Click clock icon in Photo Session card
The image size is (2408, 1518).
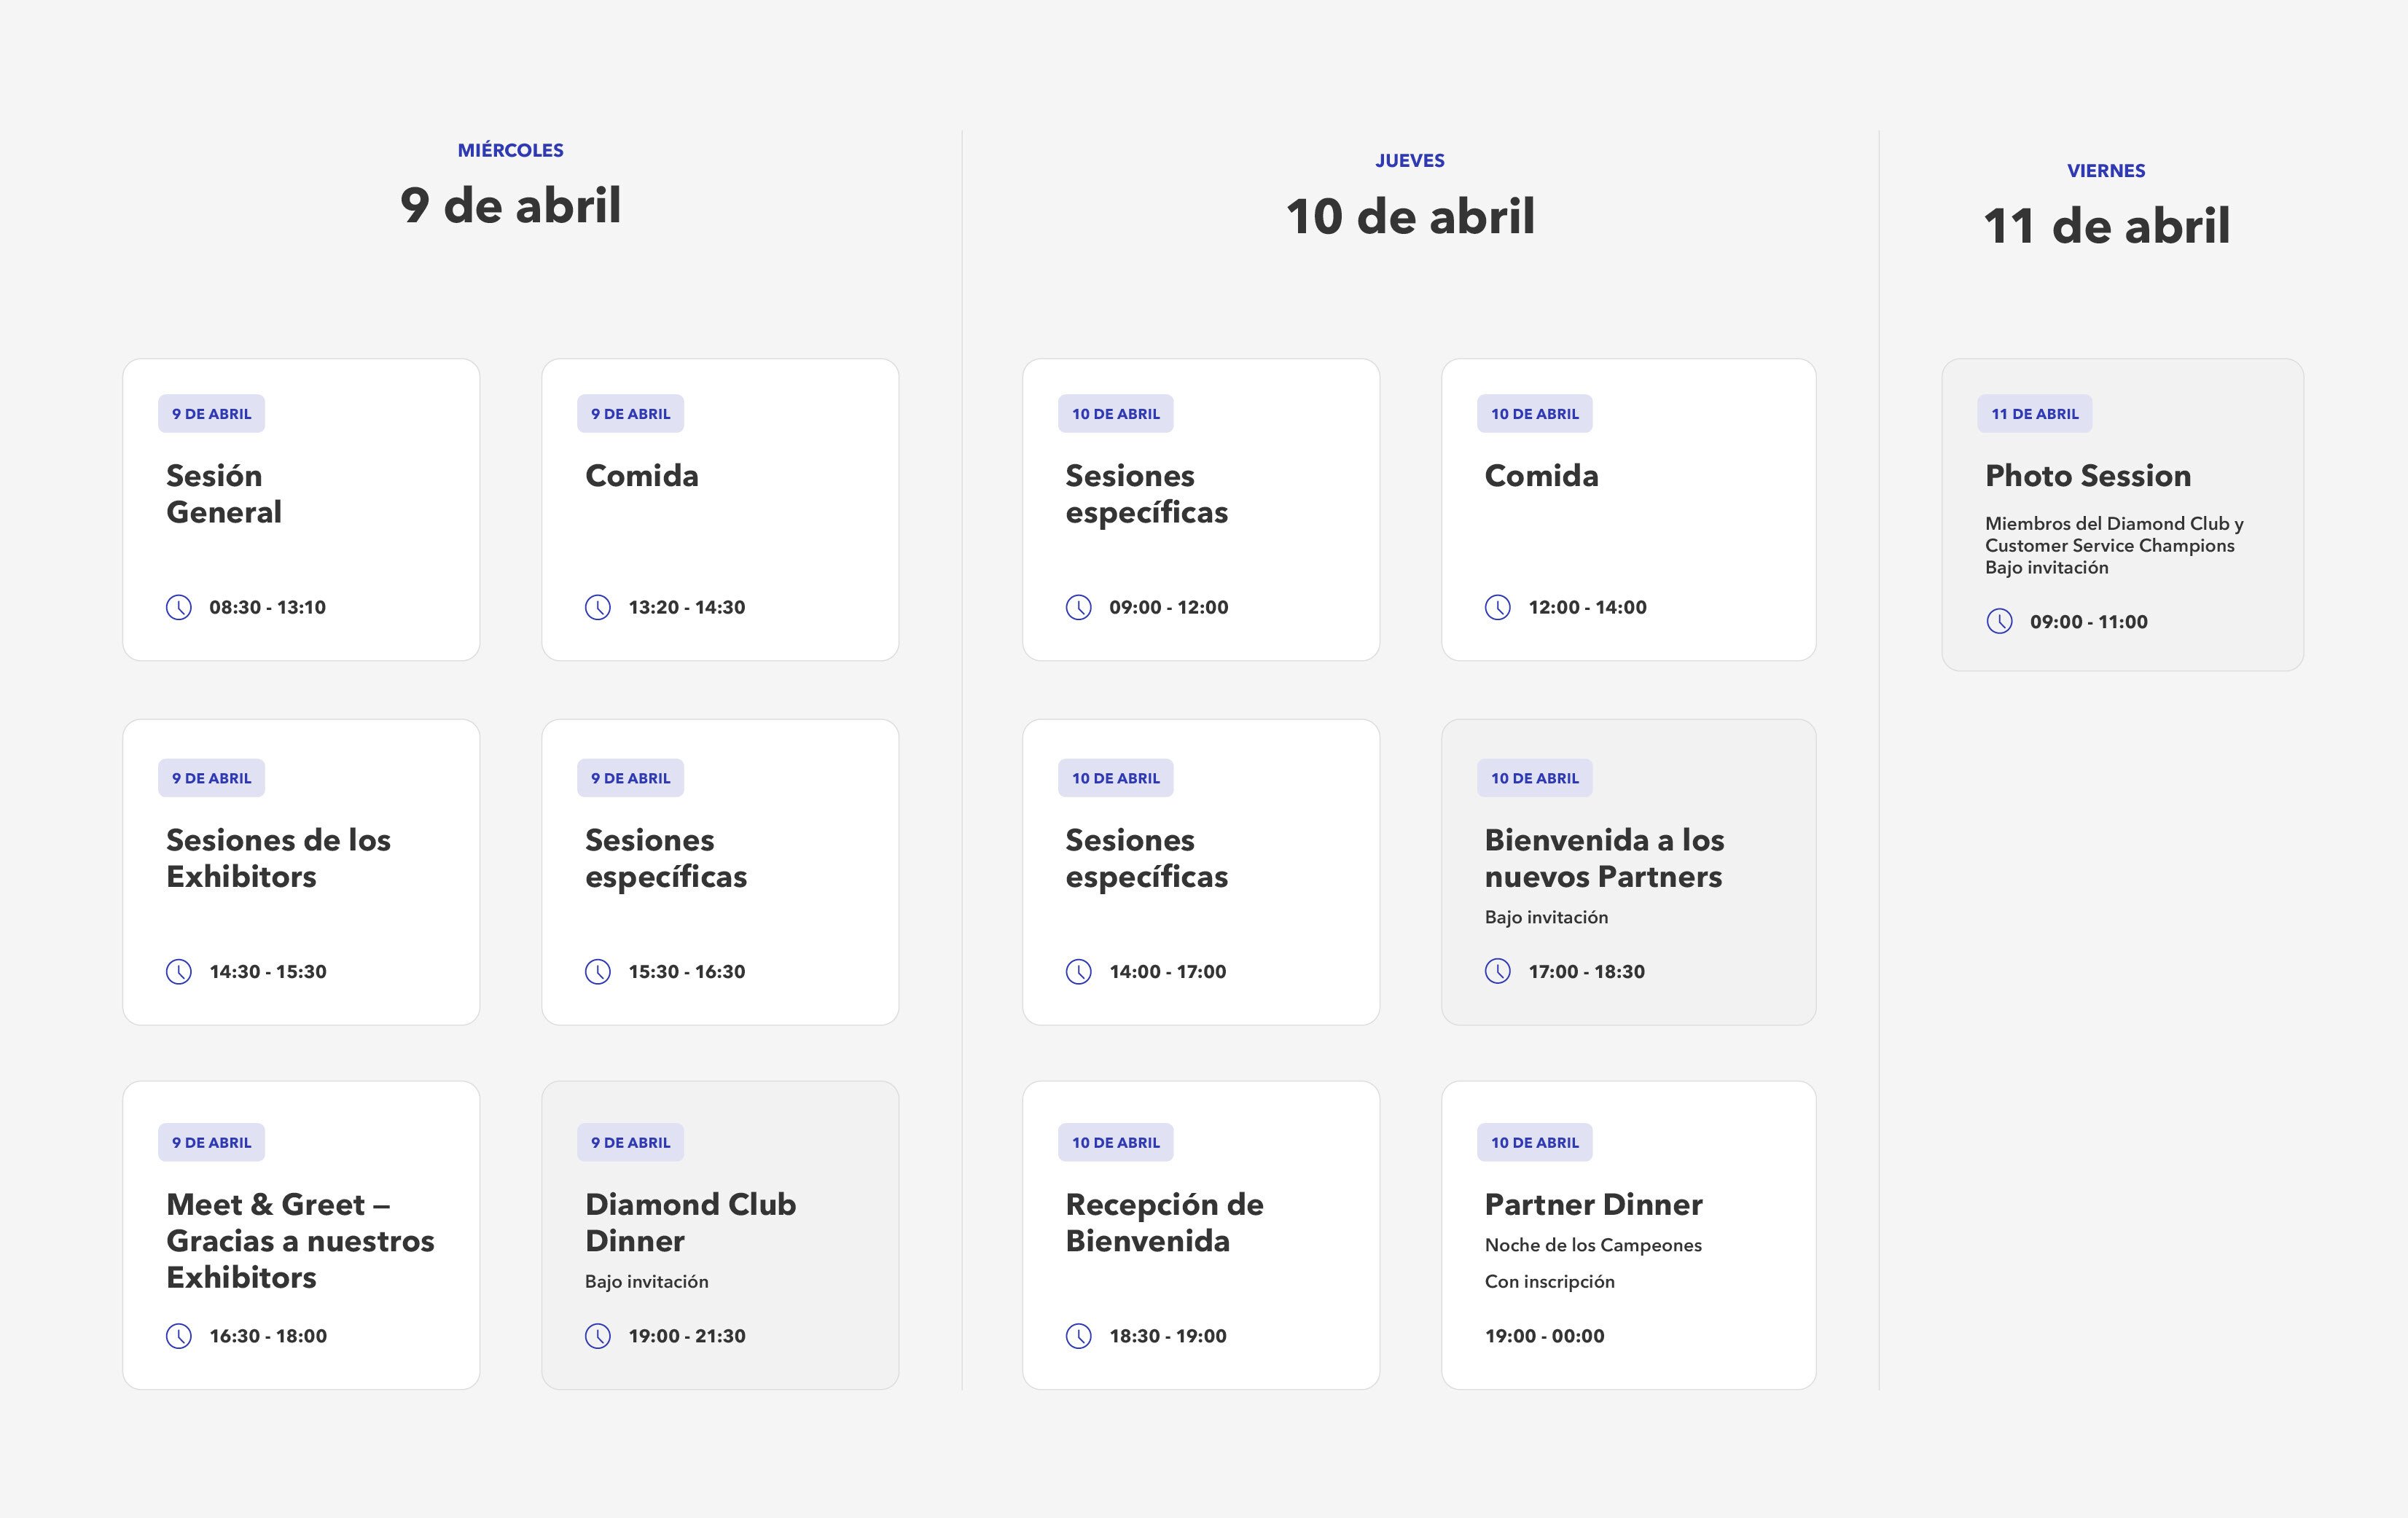coord(2000,621)
